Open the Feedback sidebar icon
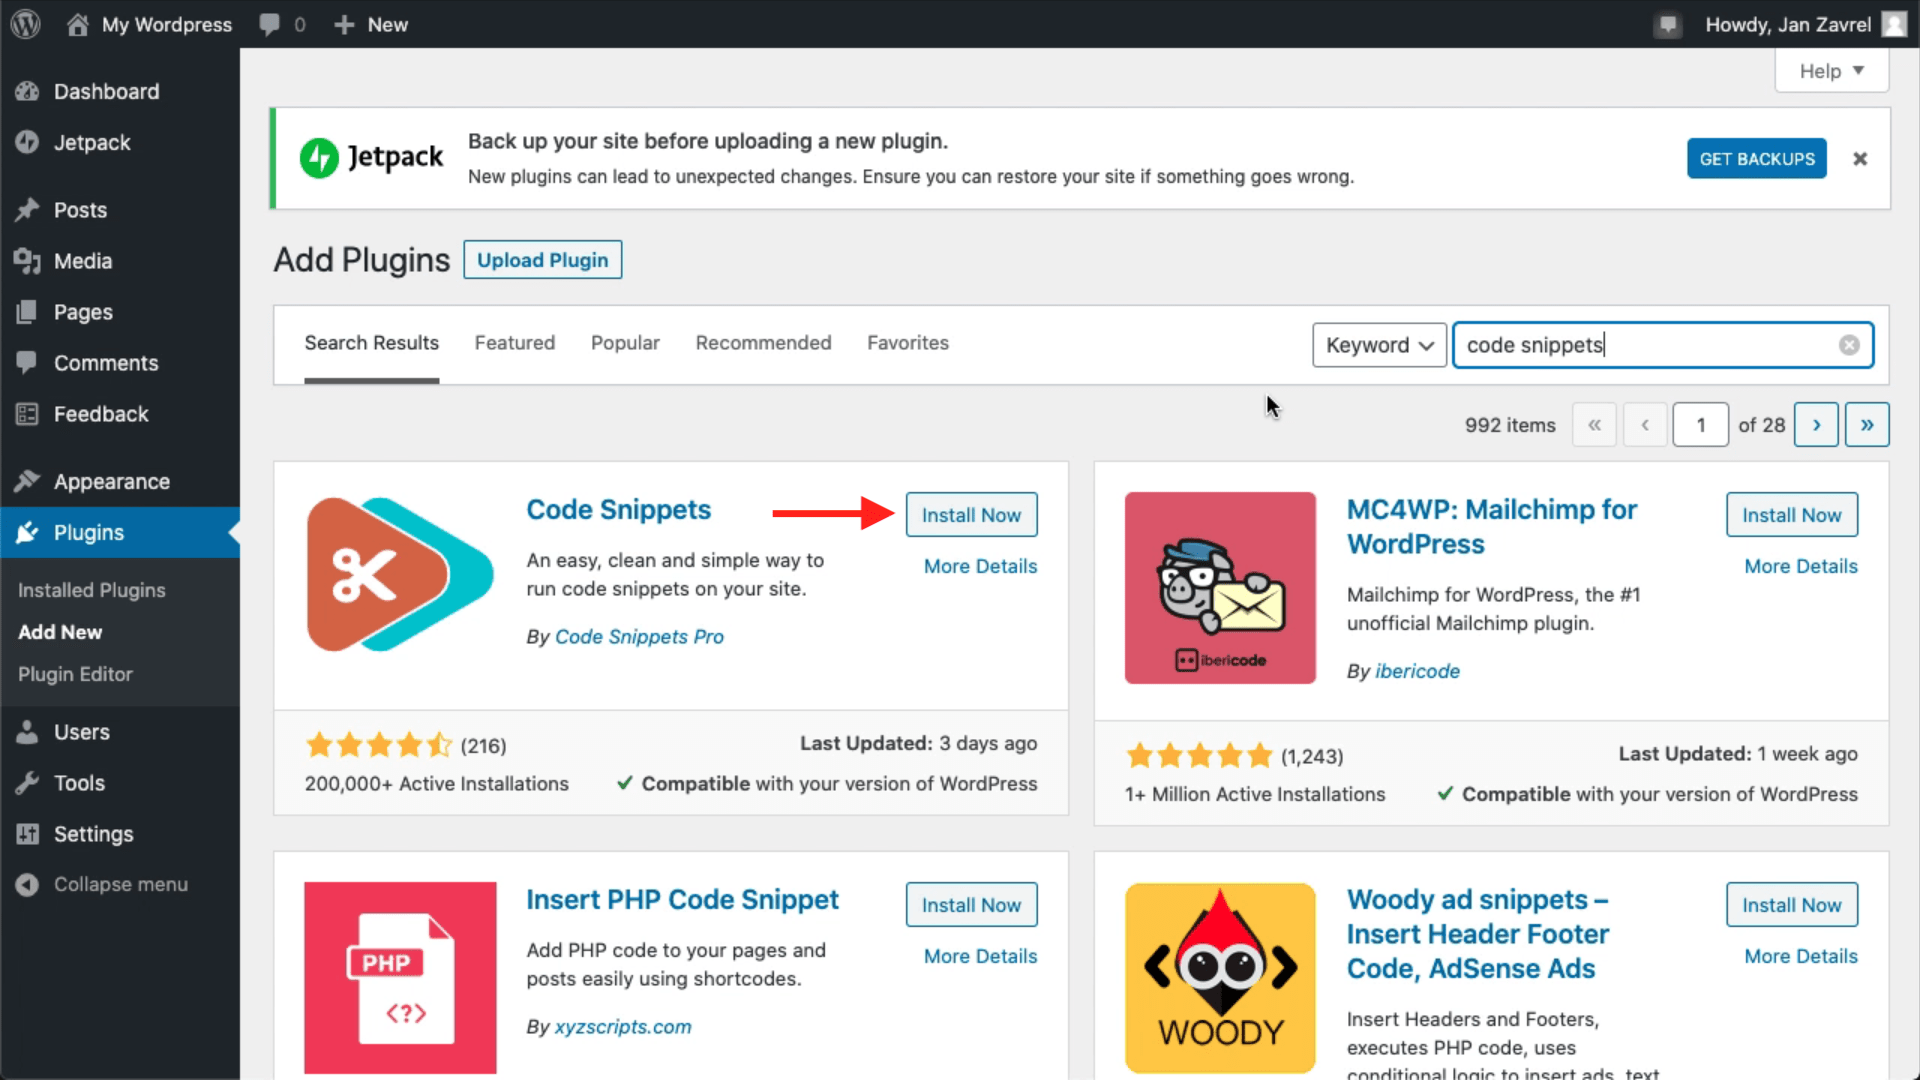Viewport: 1920px width, 1080px height. 27,414
